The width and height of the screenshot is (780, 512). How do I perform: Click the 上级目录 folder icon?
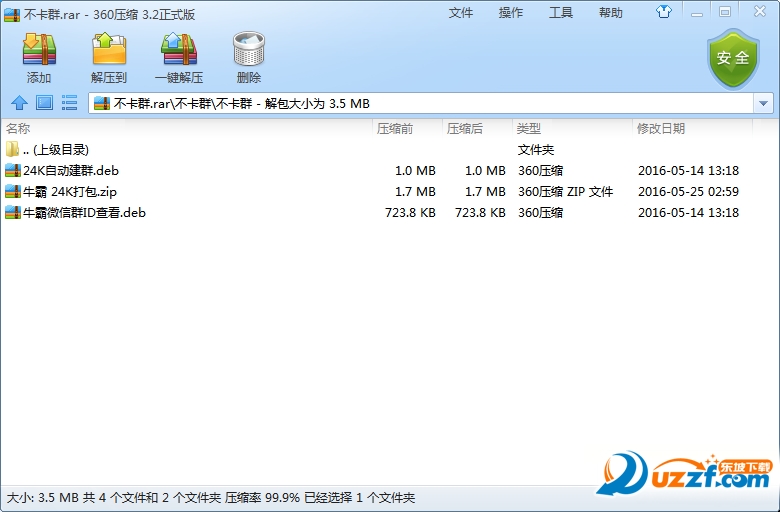pyautogui.click(x=12, y=149)
